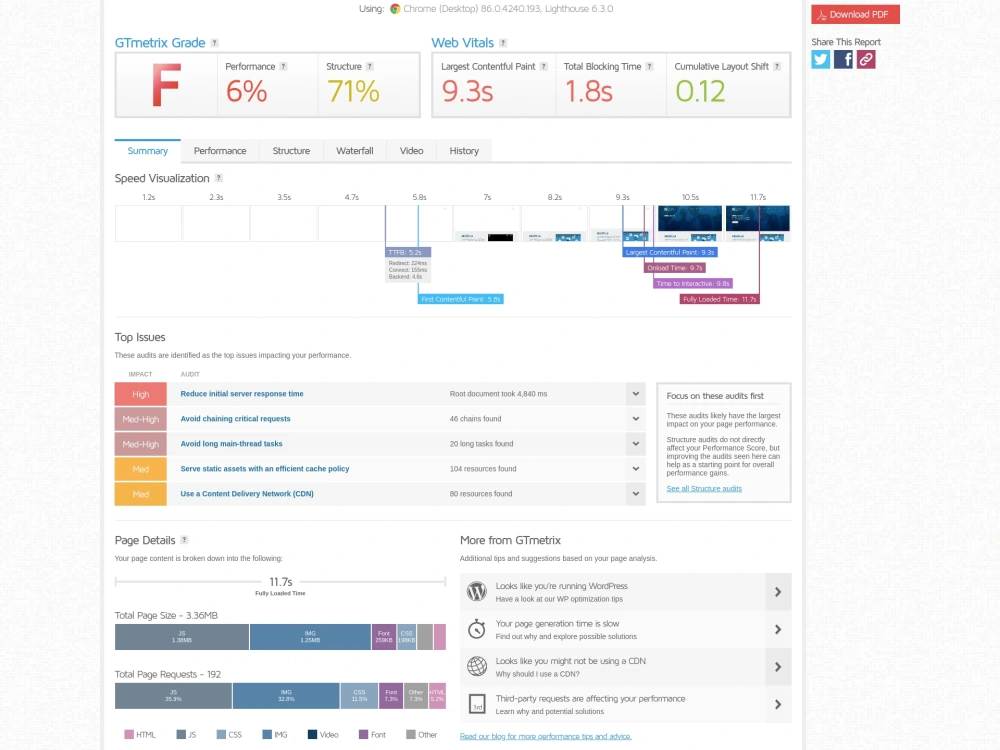Open Reduce initial server response time link
Image resolution: width=1000 pixels, height=750 pixels.
tap(242, 394)
